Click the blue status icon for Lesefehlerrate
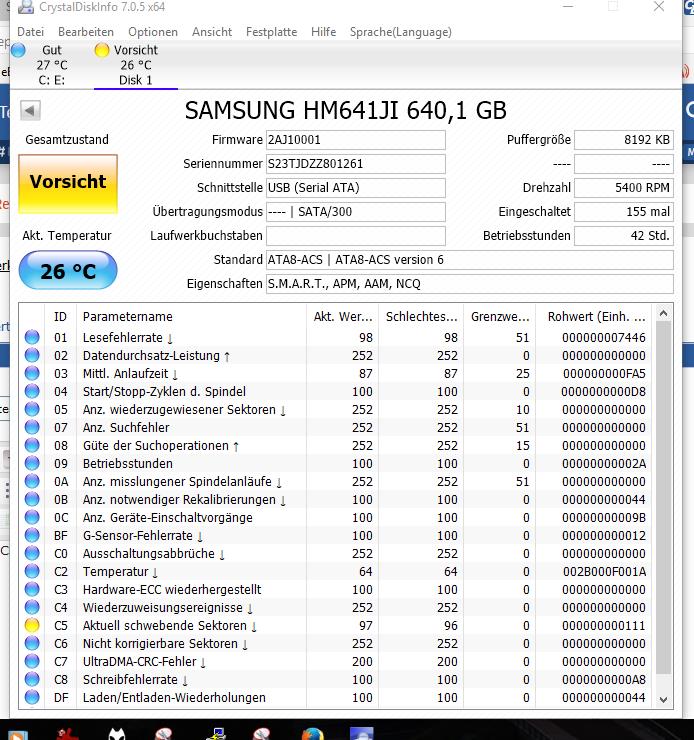 [x=32, y=337]
